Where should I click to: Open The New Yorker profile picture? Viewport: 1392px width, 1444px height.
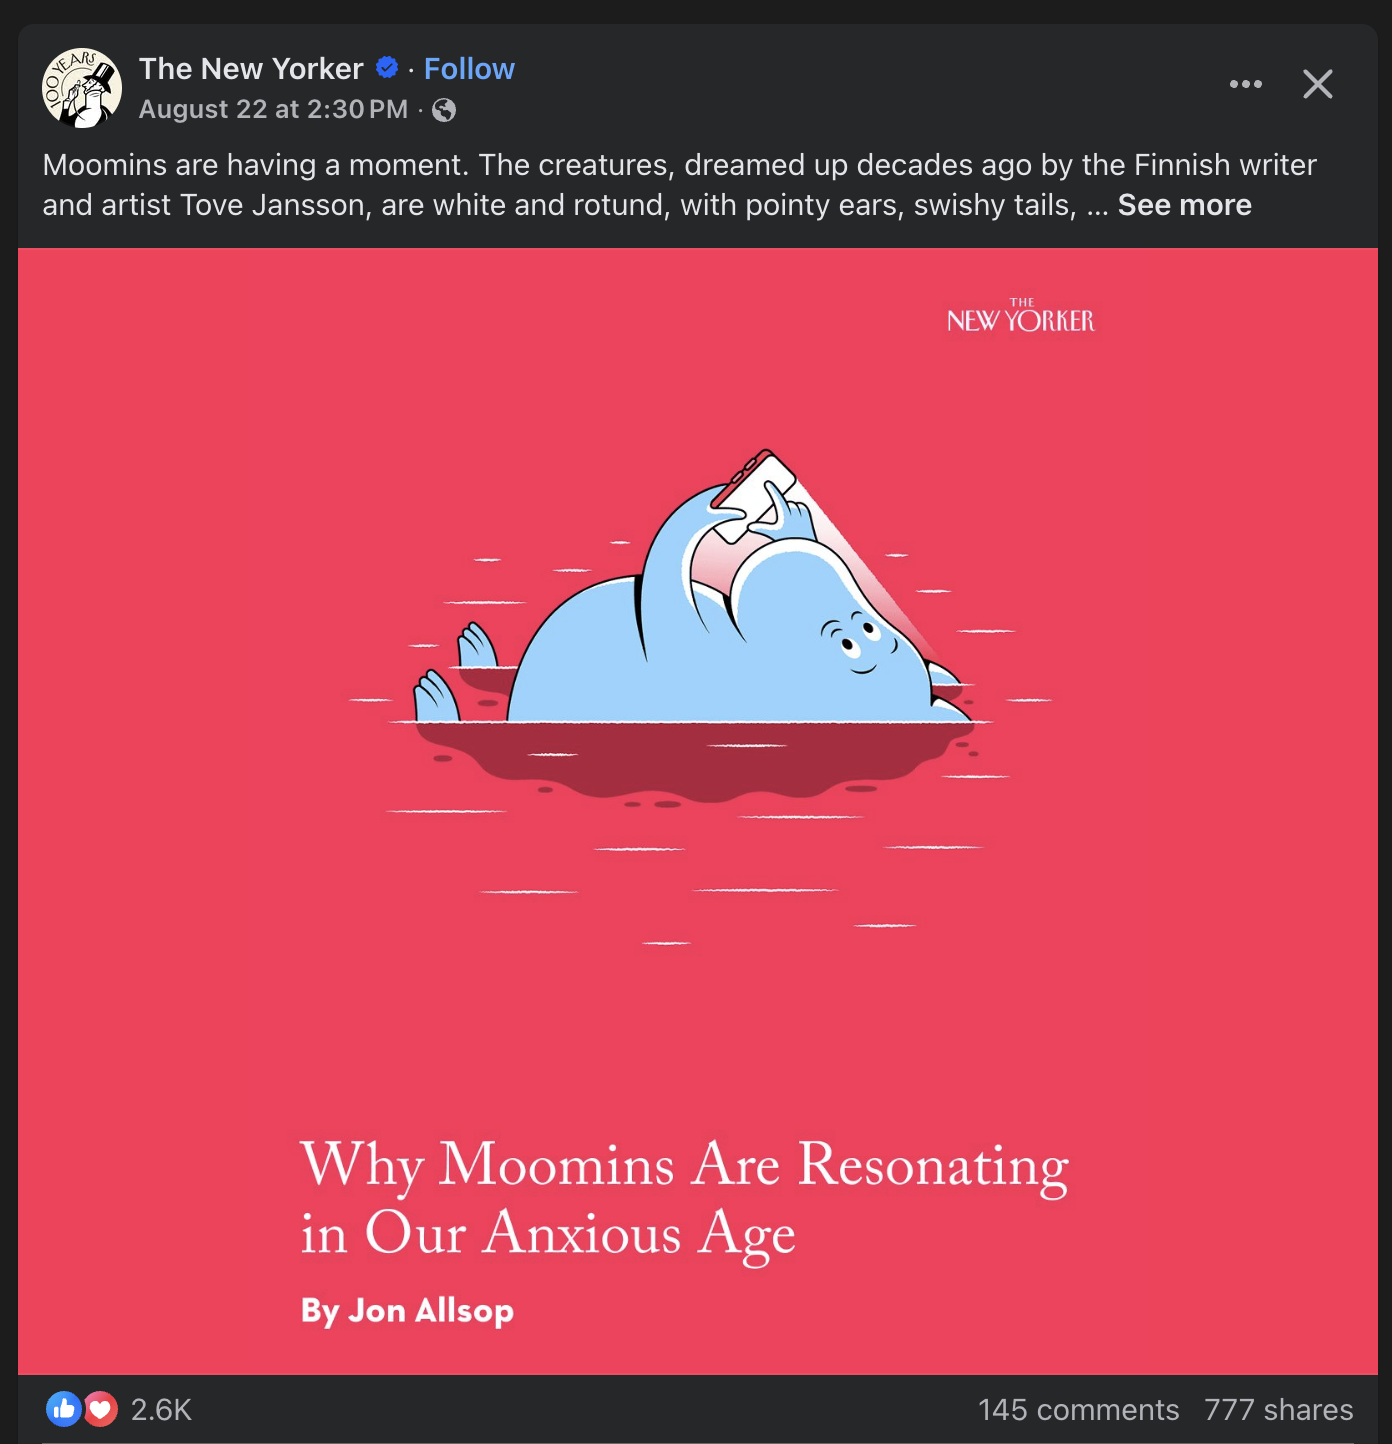[81, 88]
